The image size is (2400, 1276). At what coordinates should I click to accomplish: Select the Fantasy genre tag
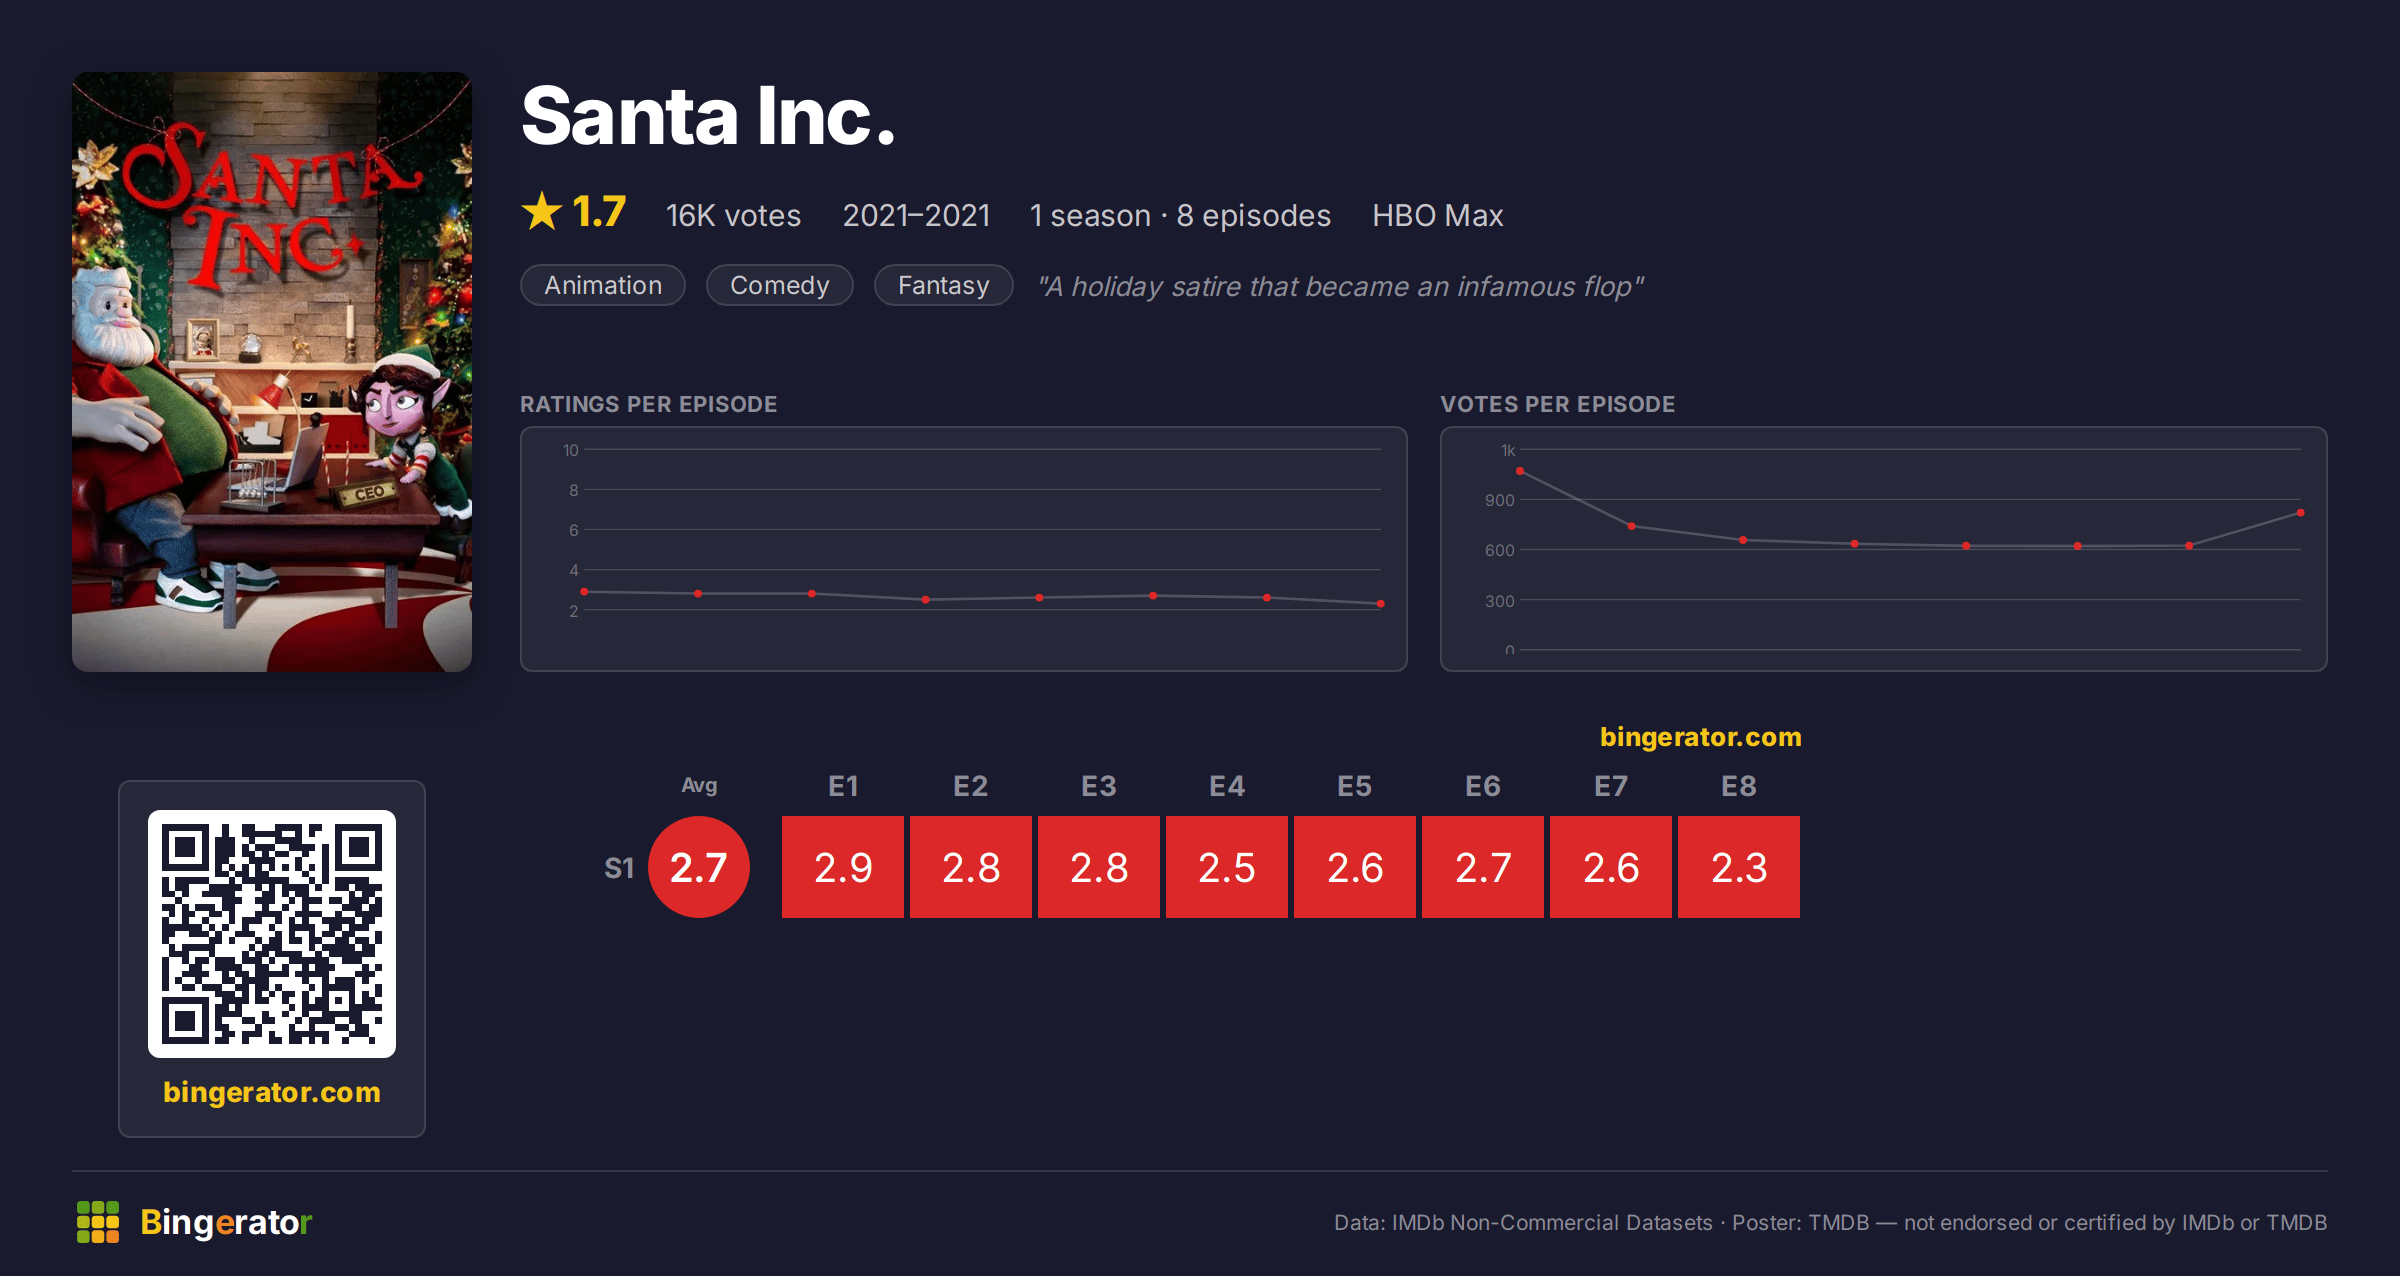tap(944, 285)
